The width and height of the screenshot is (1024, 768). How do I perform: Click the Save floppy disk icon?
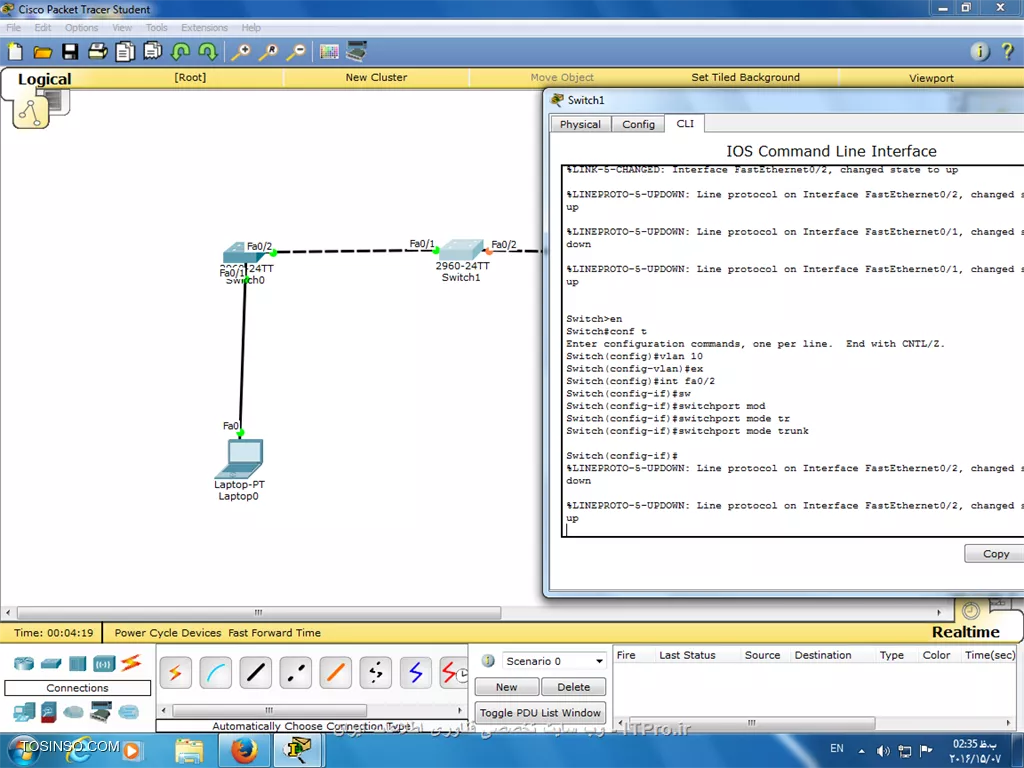pos(70,52)
